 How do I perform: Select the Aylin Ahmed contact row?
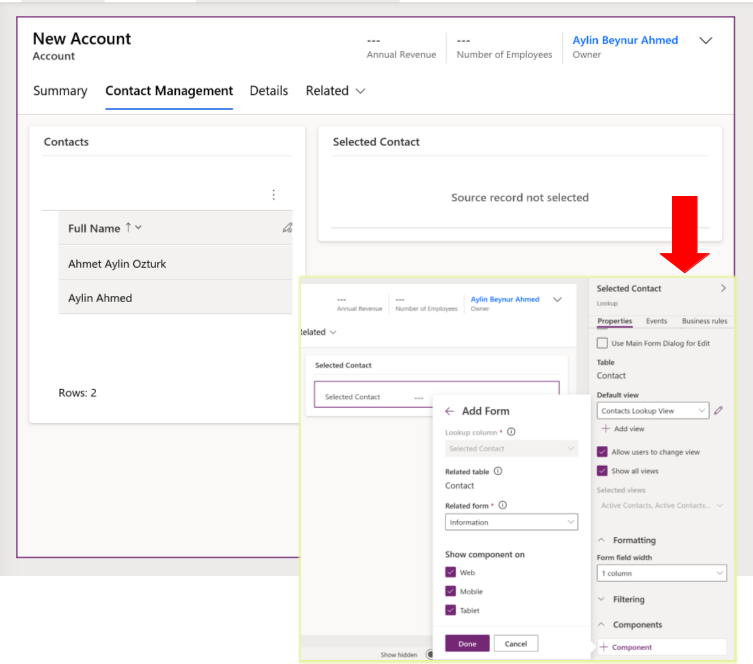[175, 298]
